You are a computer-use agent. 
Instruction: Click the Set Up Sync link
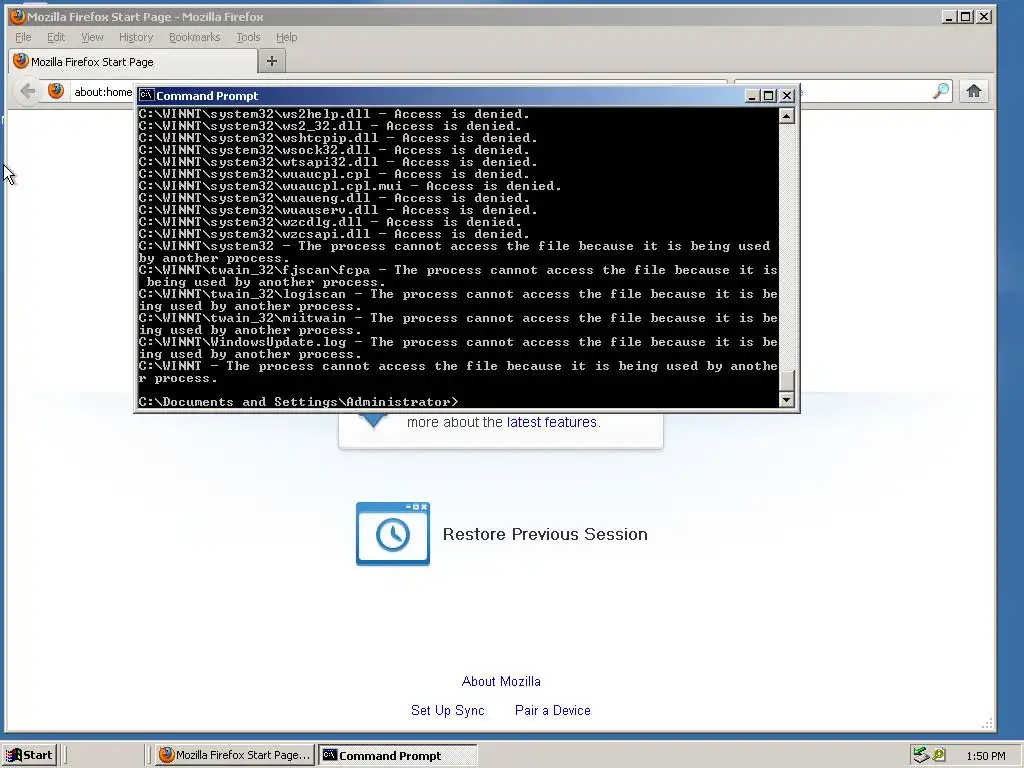click(447, 710)
